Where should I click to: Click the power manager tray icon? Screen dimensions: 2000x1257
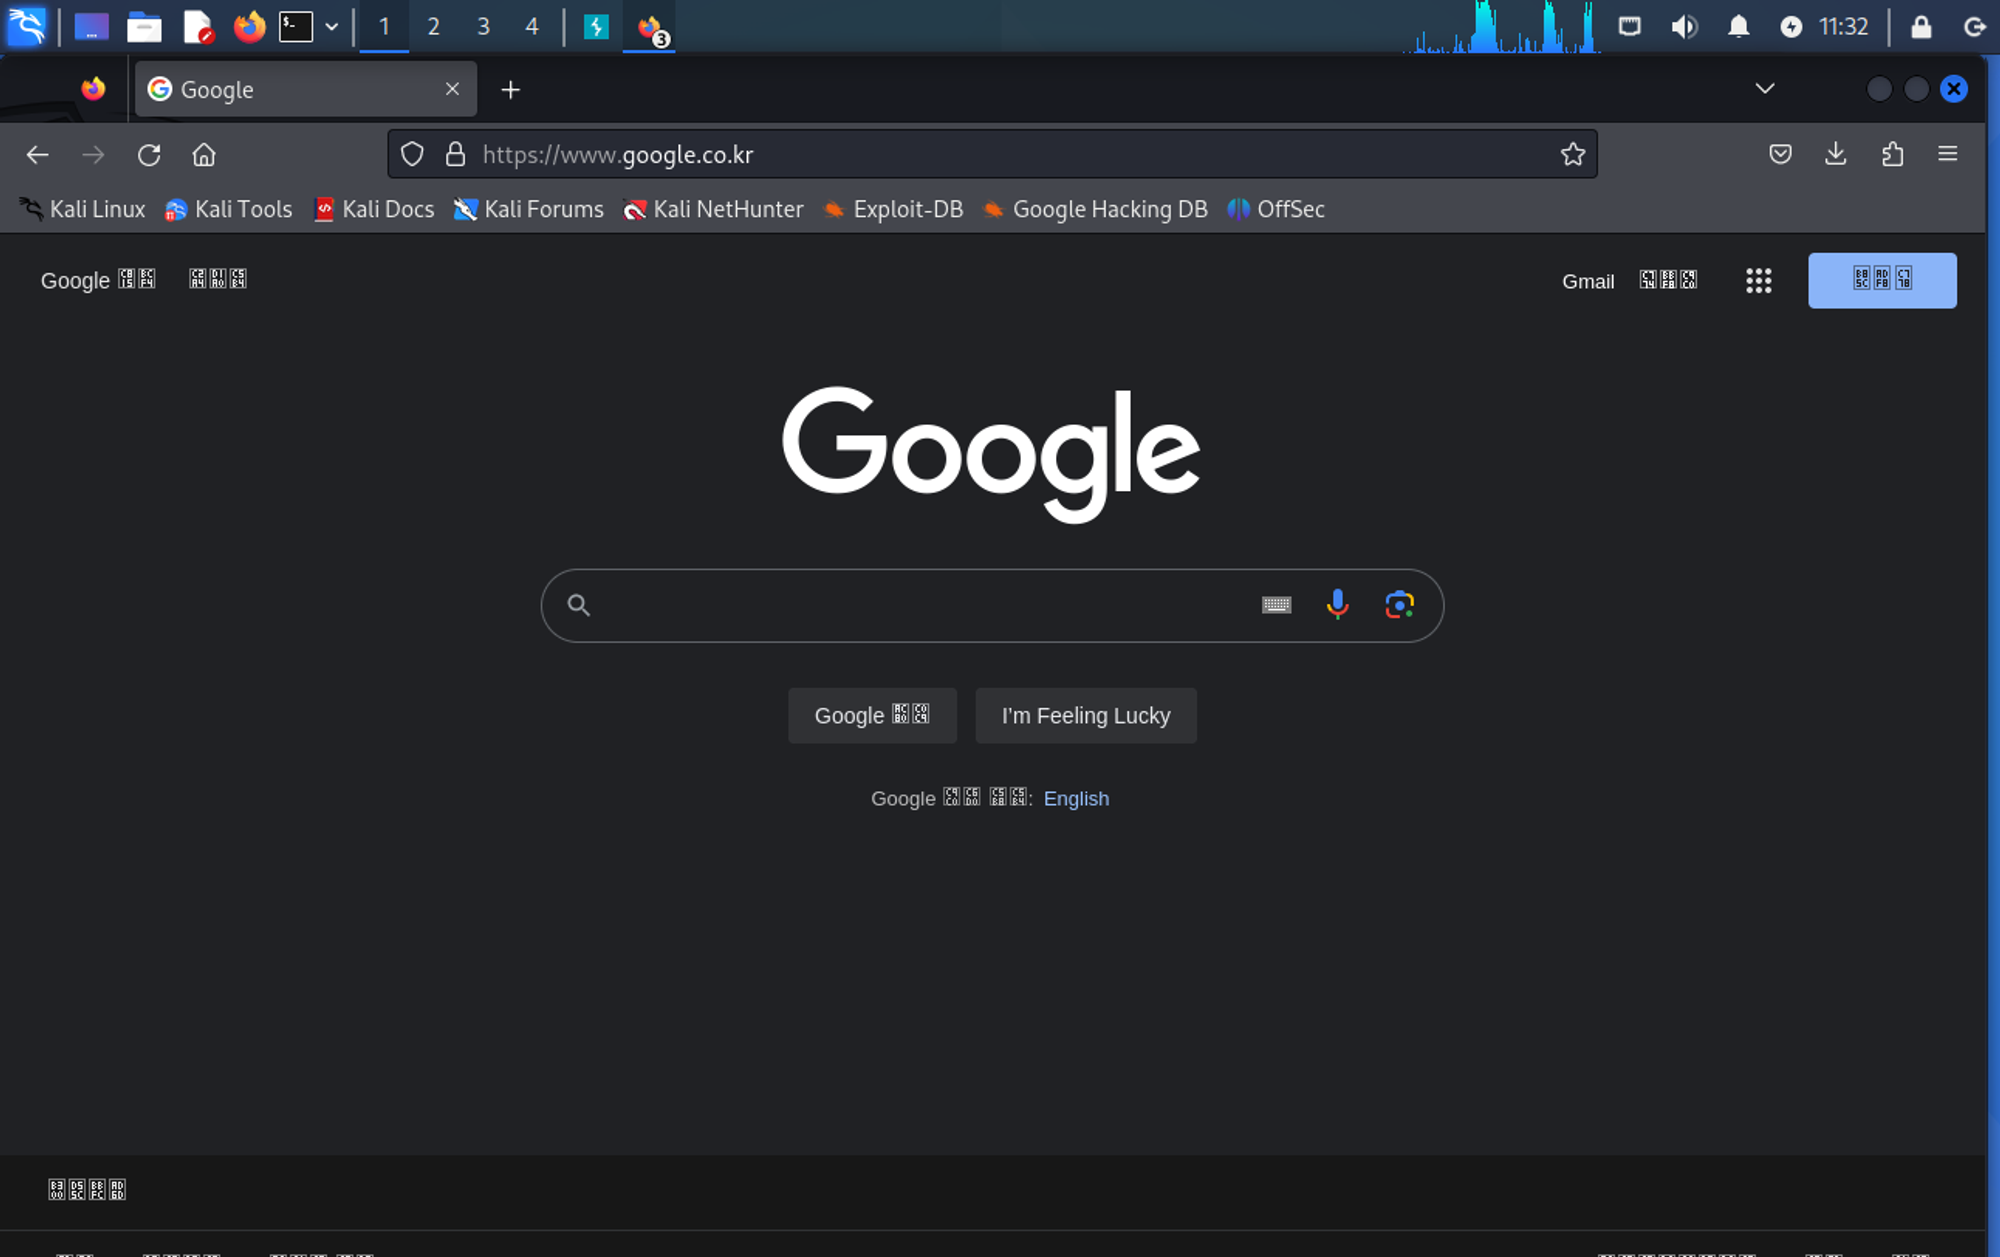click(1791, 27)
